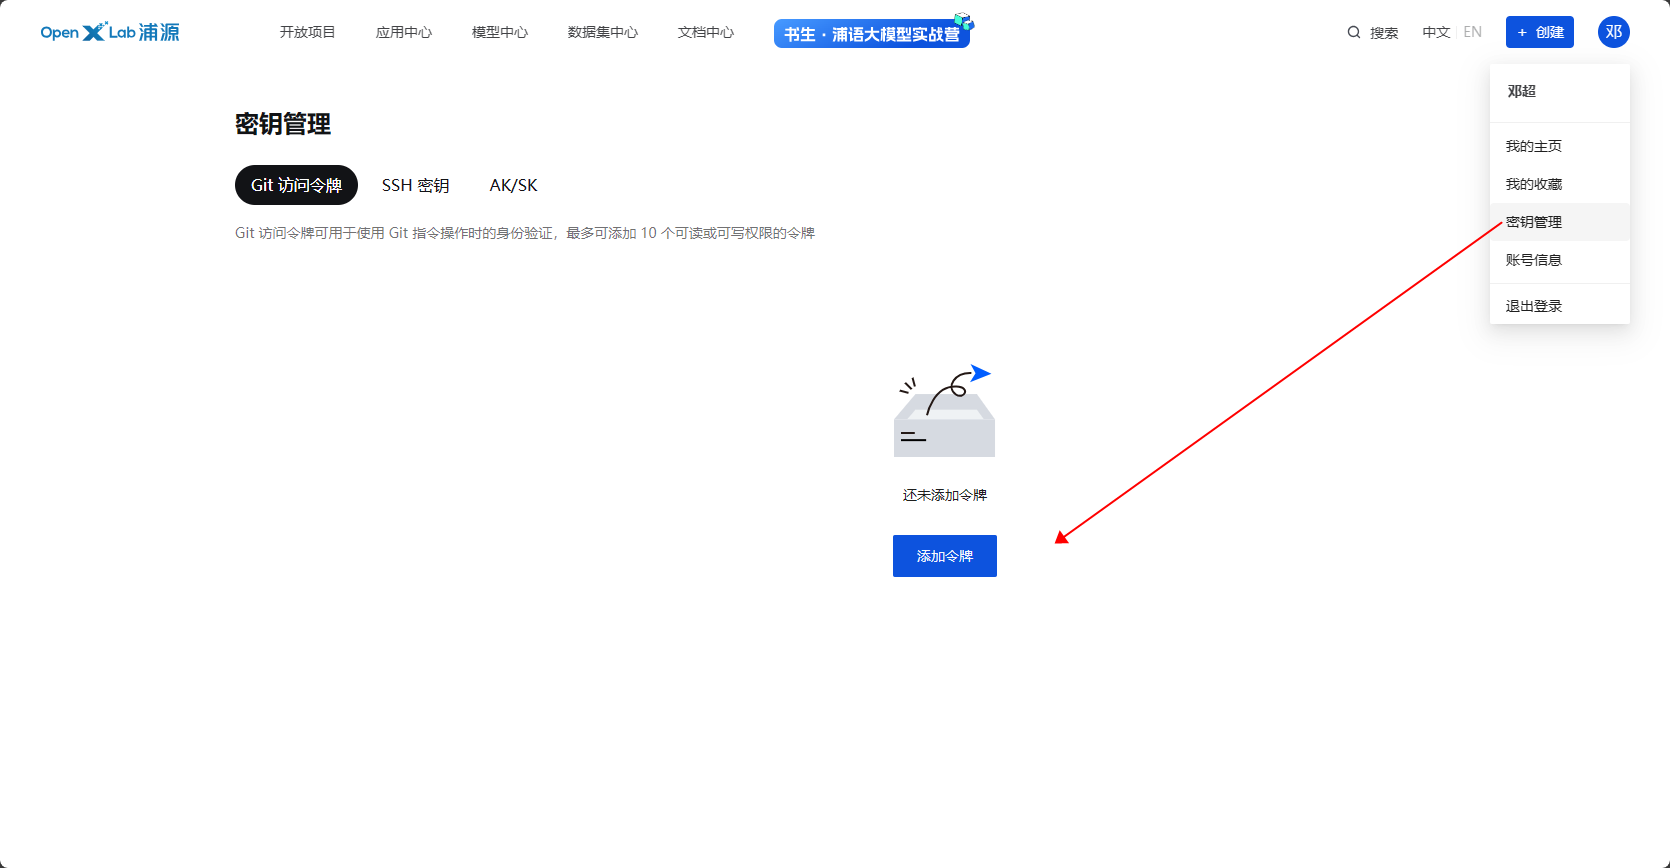Open 应用中心 in the top navigation
Image resolution: width=1670 pixels, height=868 pixels.
pos(404,32)
